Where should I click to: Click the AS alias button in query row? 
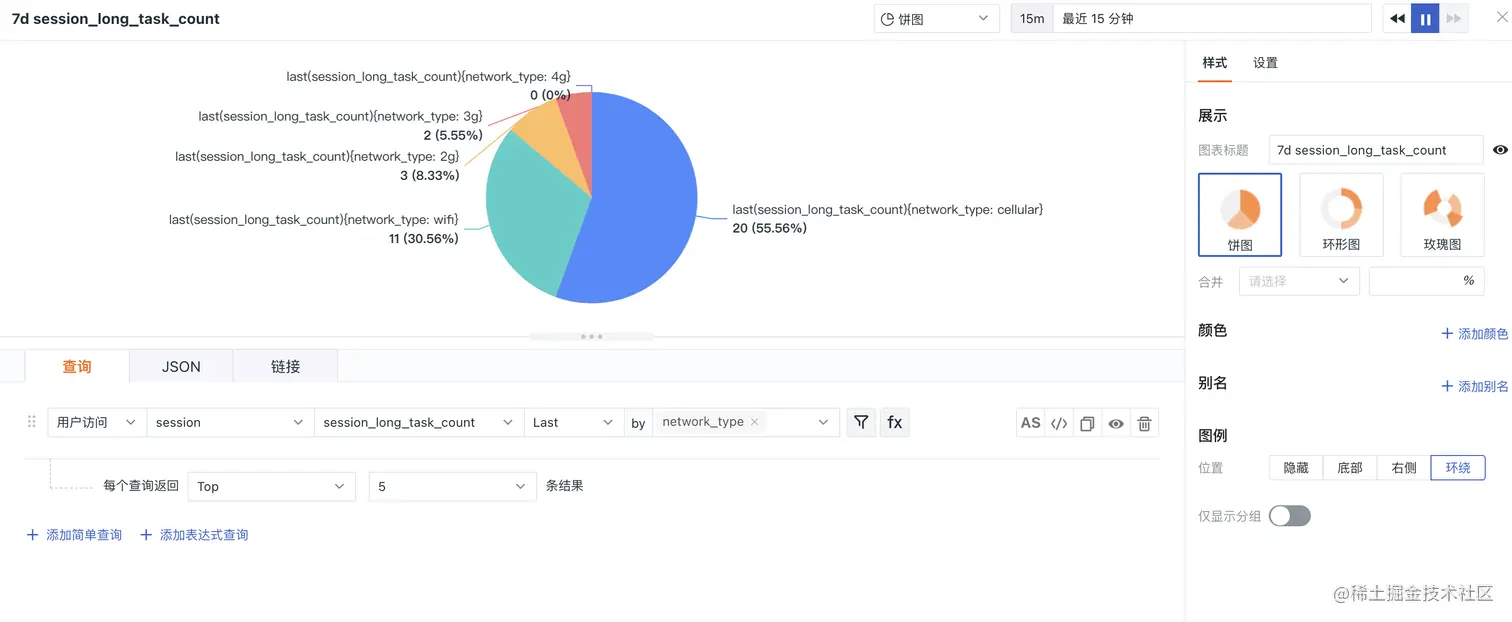(x=1030, y=423)
